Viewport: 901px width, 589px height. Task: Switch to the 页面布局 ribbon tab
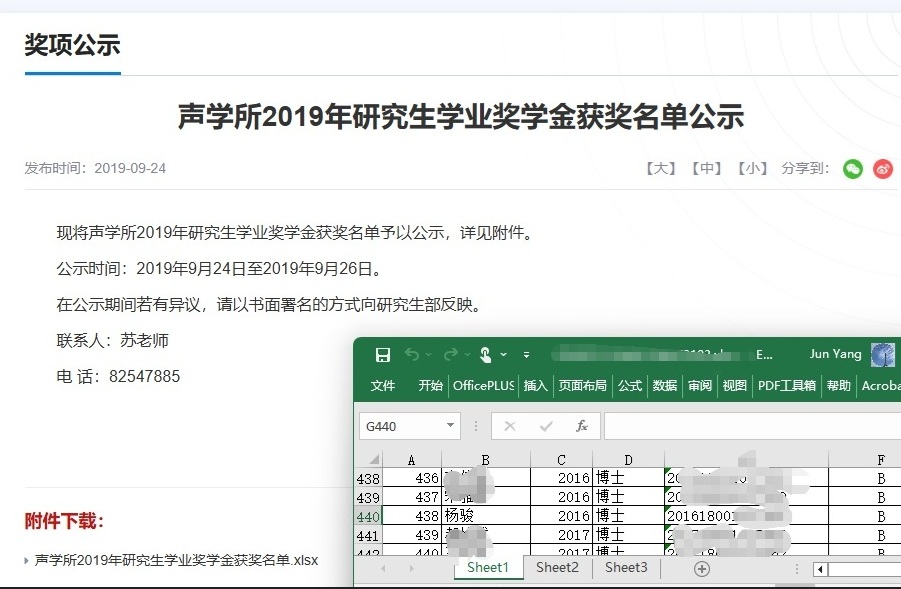[582, 386]
